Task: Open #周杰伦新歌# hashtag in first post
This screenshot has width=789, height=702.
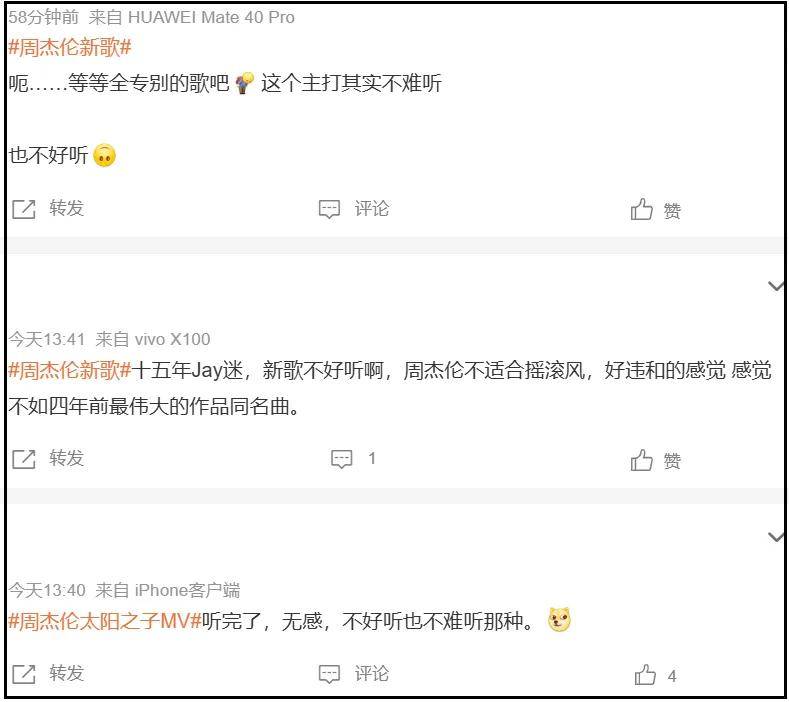Action: tap(70, 48)
